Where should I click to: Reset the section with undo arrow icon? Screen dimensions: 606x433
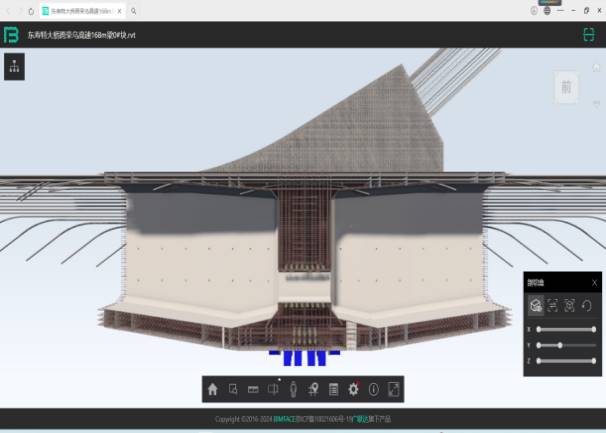[588, 306]
